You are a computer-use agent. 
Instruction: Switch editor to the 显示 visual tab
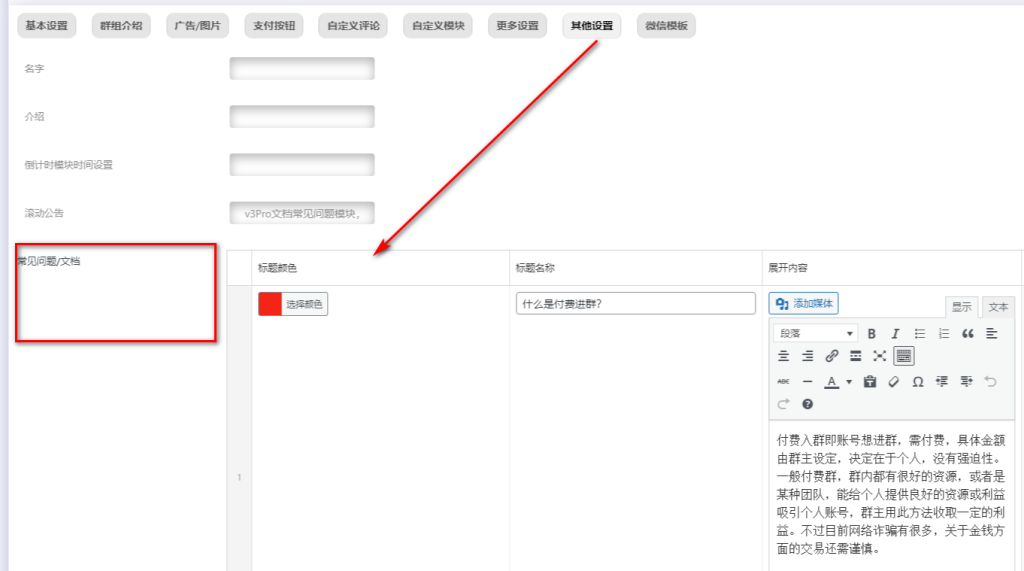[x=961, y=306]
